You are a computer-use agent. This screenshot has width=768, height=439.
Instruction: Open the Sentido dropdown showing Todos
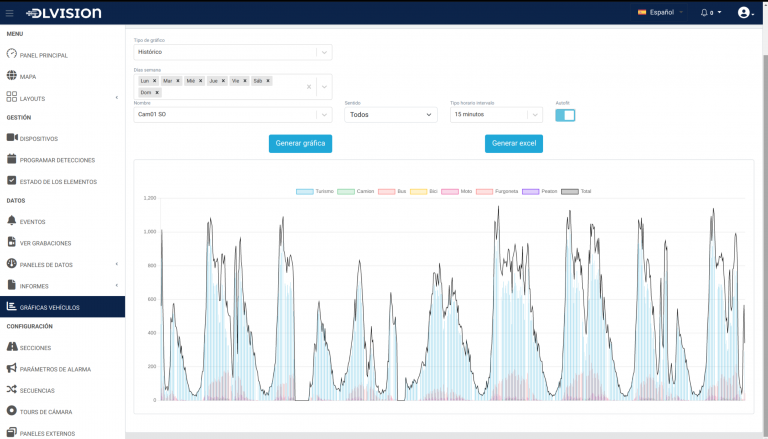tap(391, 115)
